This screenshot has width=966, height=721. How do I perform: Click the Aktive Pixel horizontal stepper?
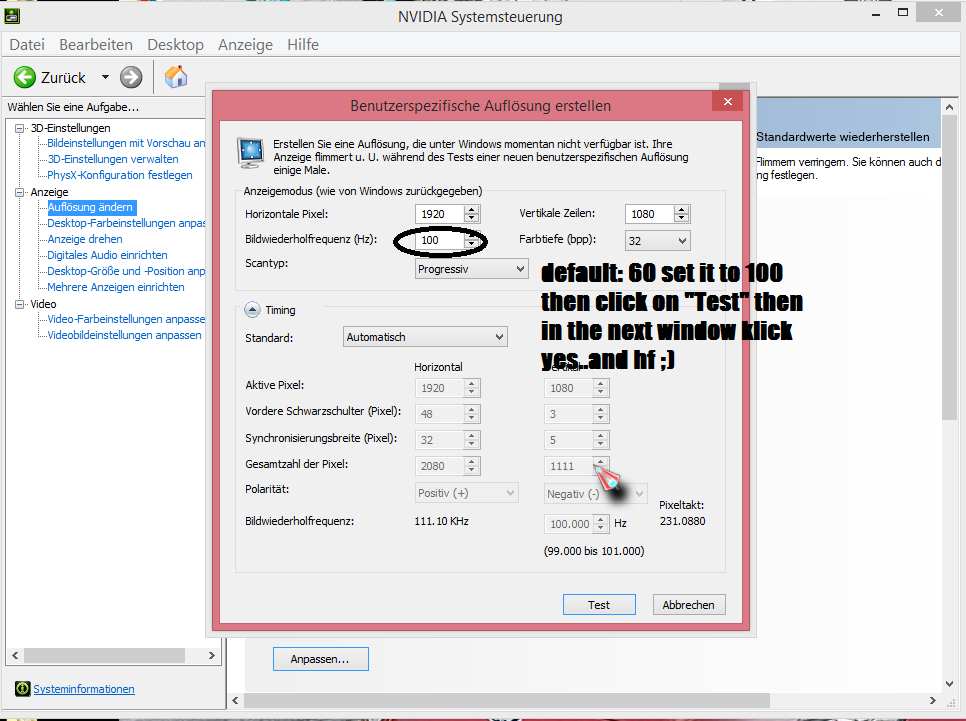coord(472,388)
